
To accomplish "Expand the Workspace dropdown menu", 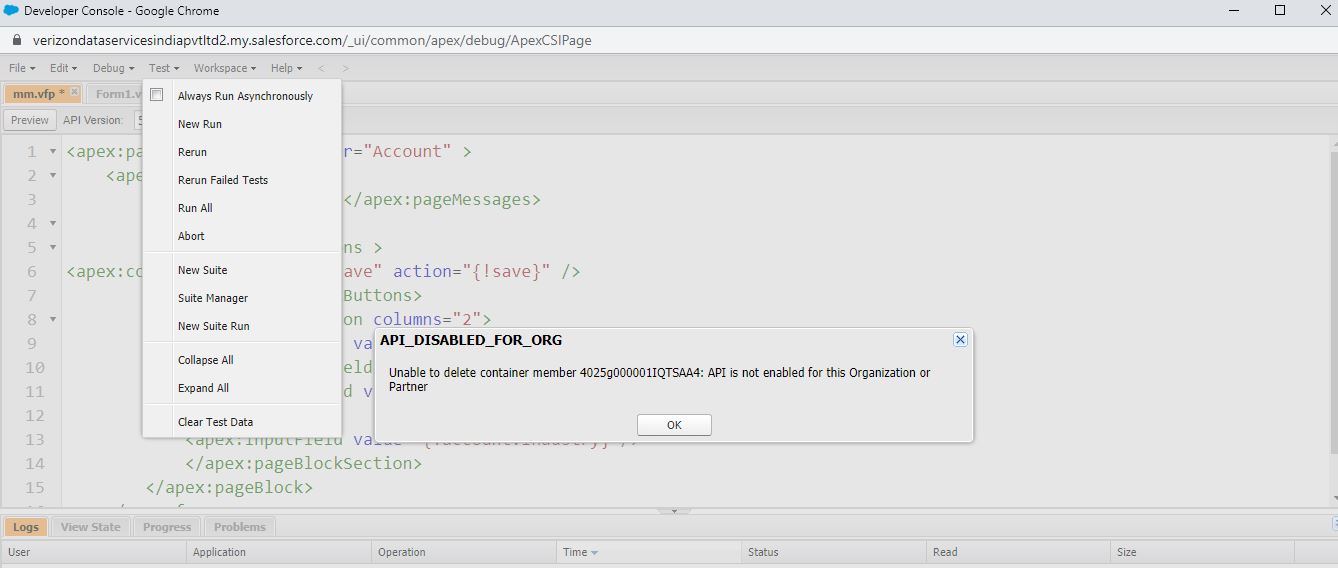I will click(224, 68).
